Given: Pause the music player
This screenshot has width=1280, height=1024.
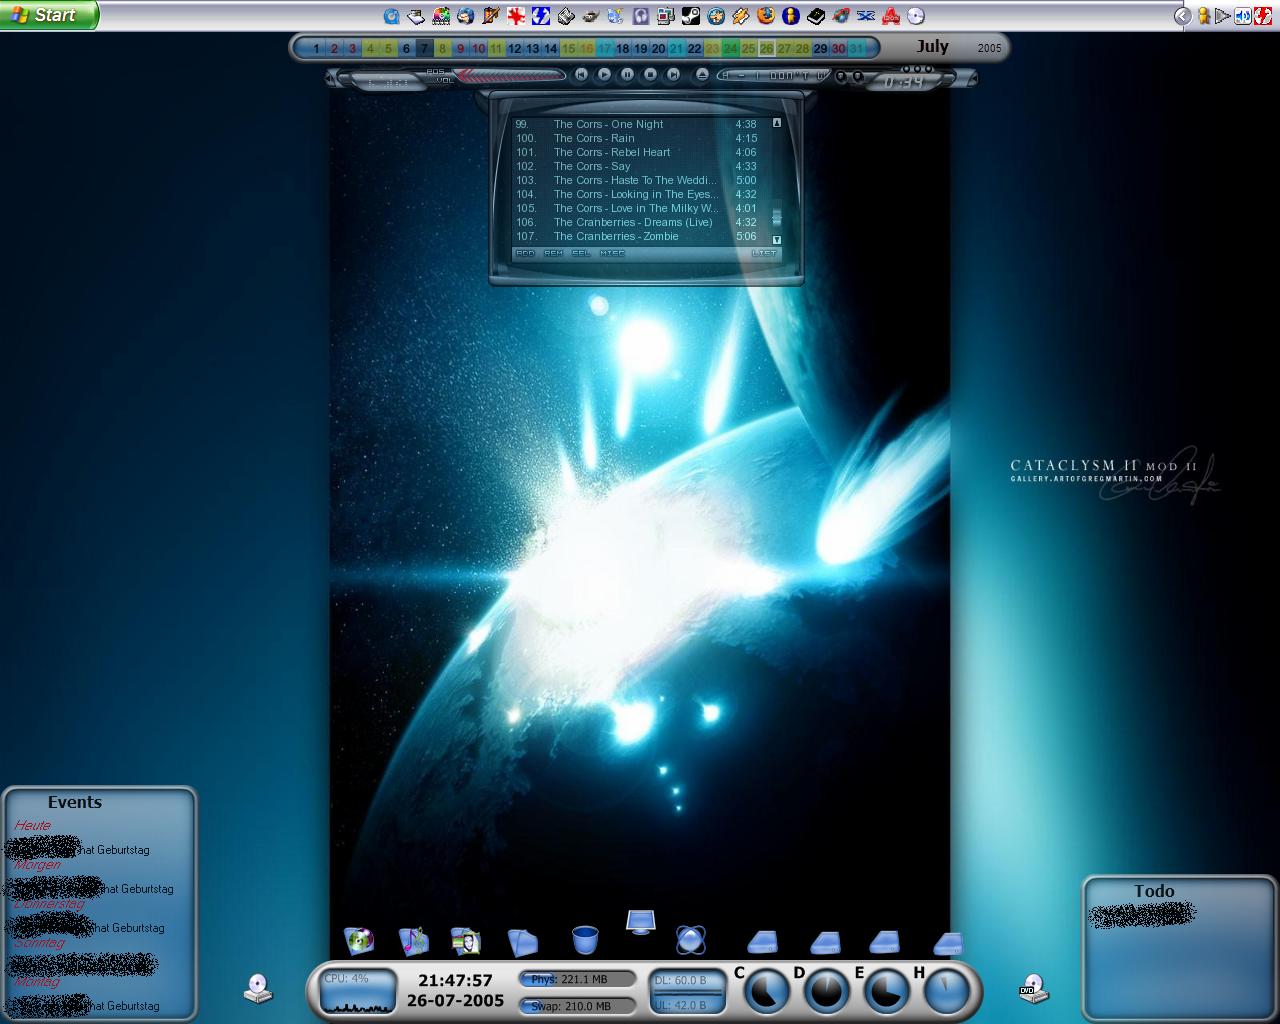Looking at the screenshot, I should click(627, 74).
